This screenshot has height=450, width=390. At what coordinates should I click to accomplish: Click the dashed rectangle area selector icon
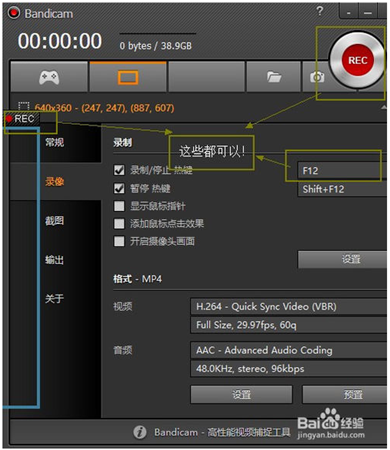pos(24,107)
